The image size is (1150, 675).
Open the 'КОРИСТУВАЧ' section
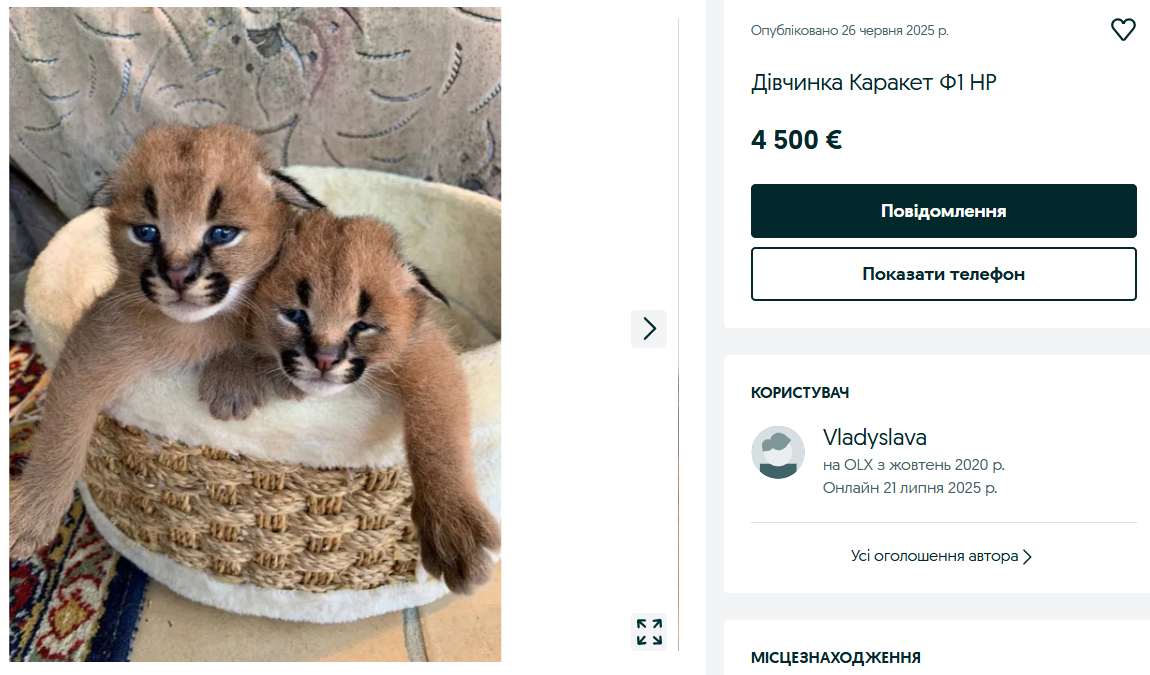point(800,393)
